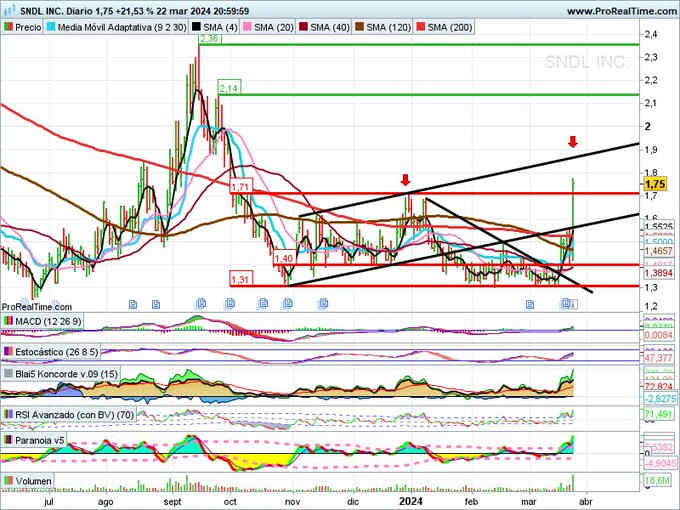Click the 1,3894 value on price axis

(x=658, y=273)
